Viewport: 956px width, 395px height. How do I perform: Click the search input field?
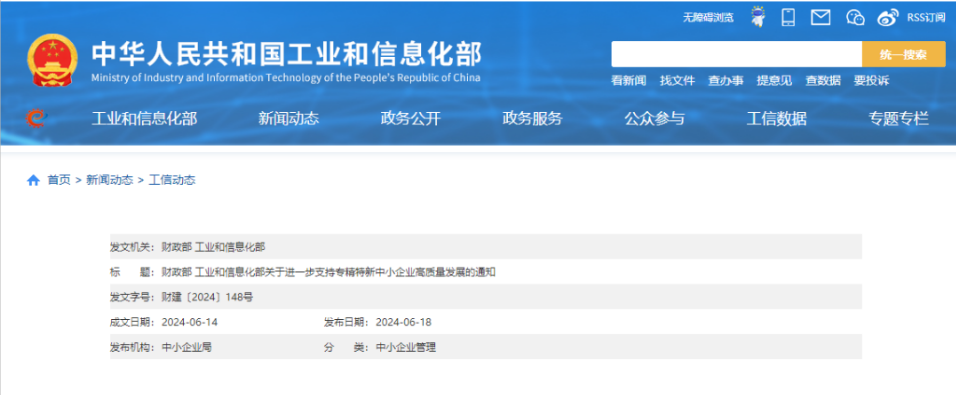click(x=737, y=54)
